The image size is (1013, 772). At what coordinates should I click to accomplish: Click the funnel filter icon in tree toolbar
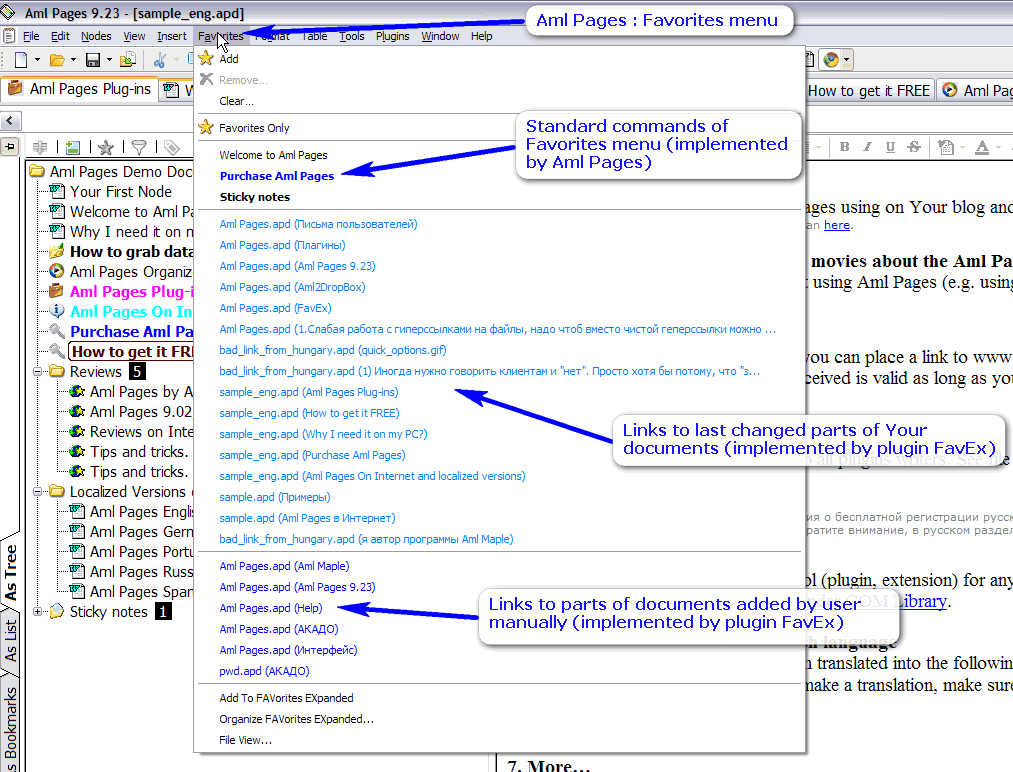pos(139,148)
